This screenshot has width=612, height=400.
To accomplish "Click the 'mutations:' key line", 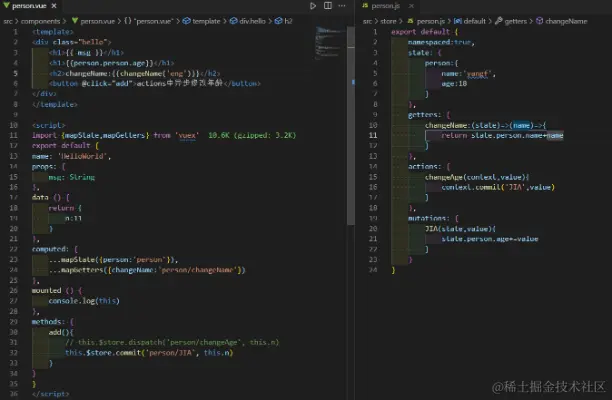I will [433, 218].
